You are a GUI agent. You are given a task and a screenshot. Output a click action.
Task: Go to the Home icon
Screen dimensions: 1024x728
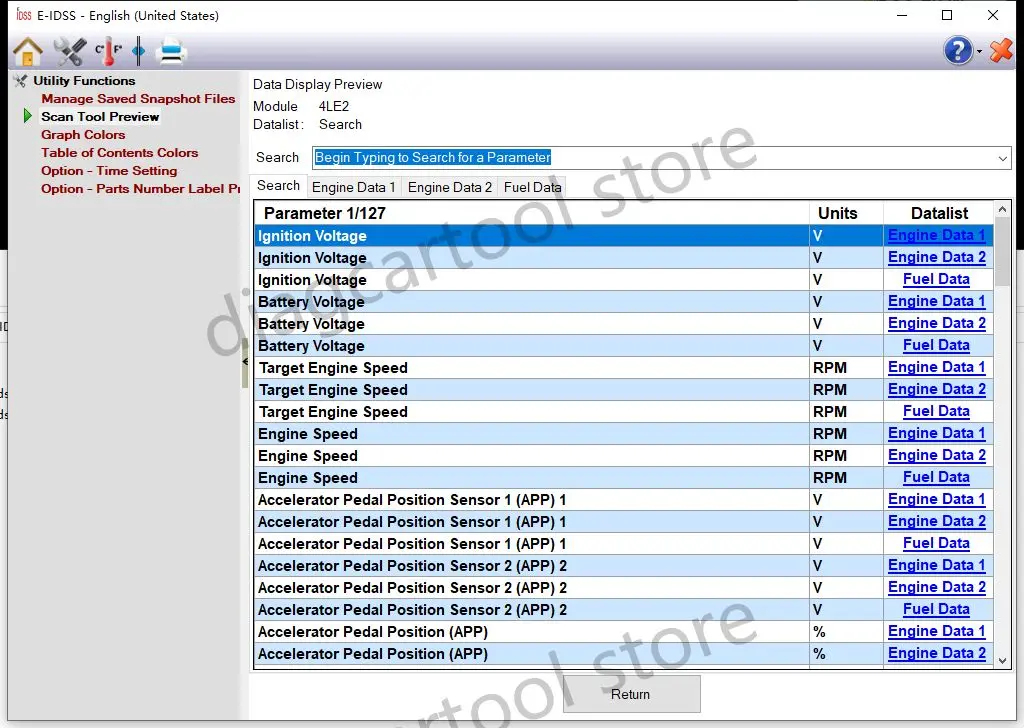click(x=28, y=51)
